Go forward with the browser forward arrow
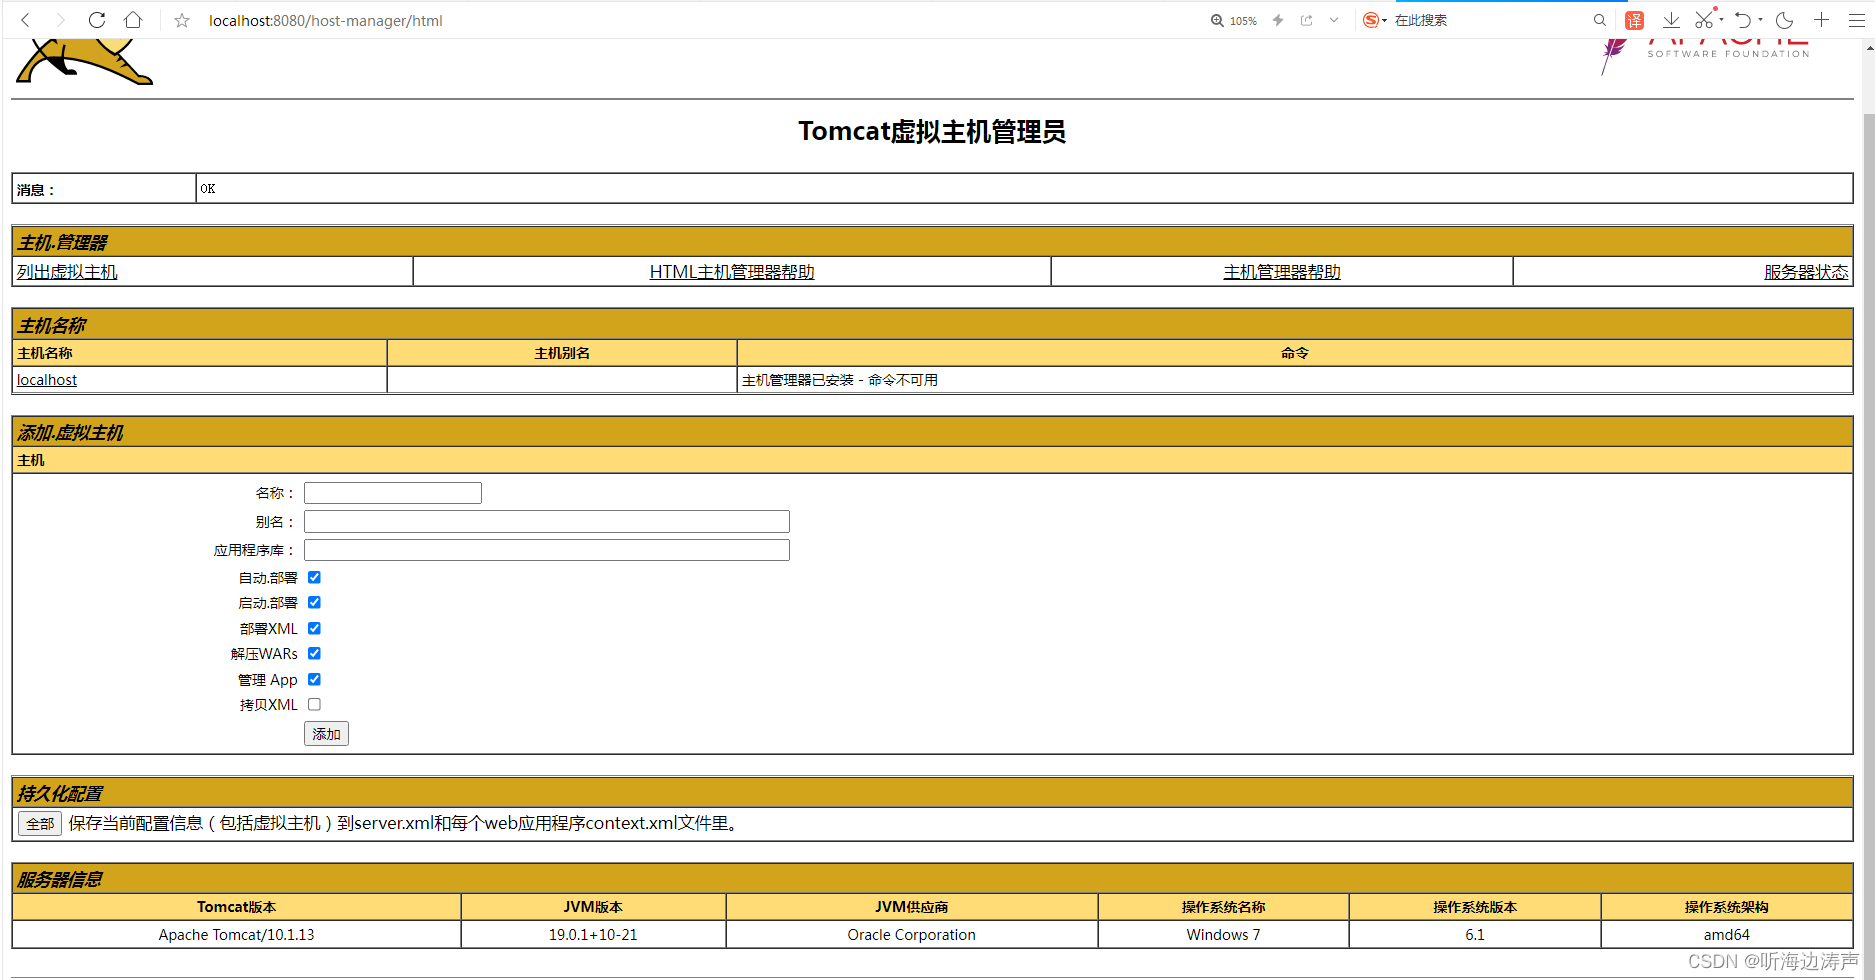Image resolution: width=1875 pixels, height=980 pixels. (60, 20)
